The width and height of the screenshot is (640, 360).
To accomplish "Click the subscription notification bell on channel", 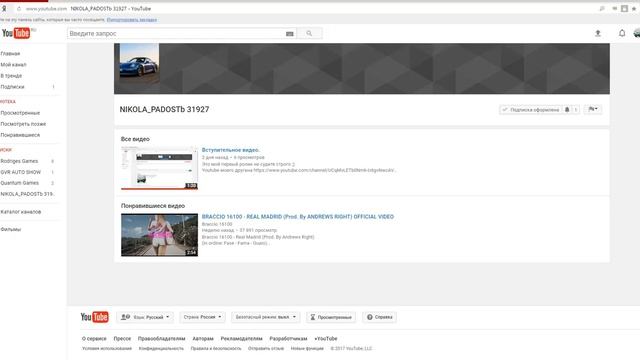I will [x=567, y=109].
